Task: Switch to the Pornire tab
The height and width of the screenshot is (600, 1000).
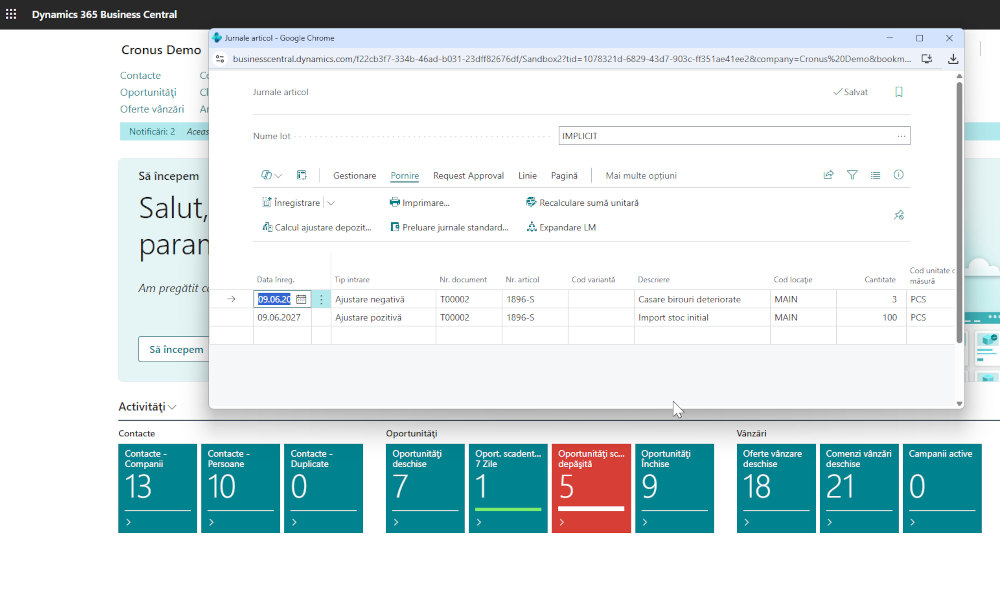Action: tap(404, 175)
